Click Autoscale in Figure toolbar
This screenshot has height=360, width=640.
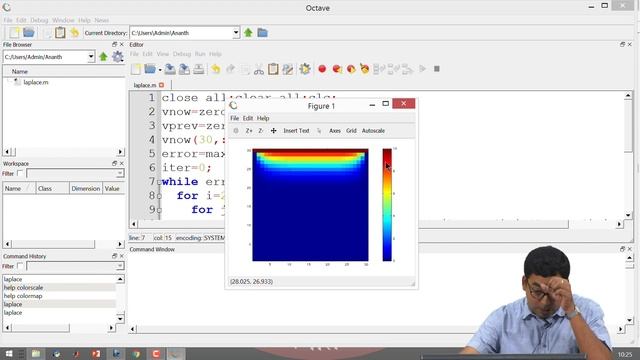(x=373, y=131)
